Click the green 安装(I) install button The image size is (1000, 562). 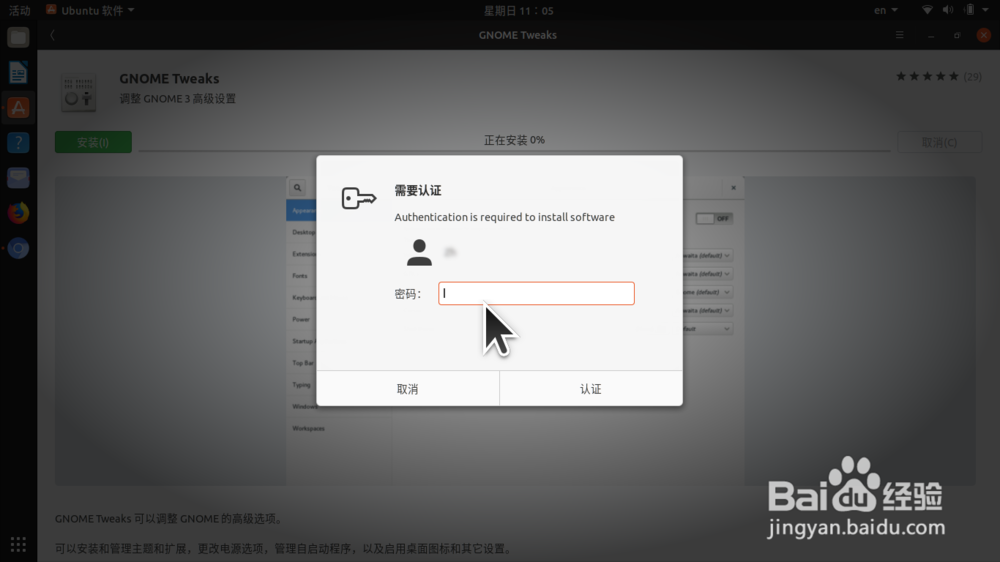(93, 142)
